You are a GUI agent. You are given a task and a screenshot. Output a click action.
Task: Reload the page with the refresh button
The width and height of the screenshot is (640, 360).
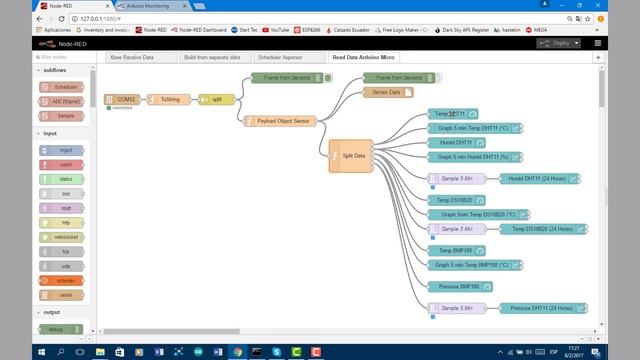[x=62, y=19]
